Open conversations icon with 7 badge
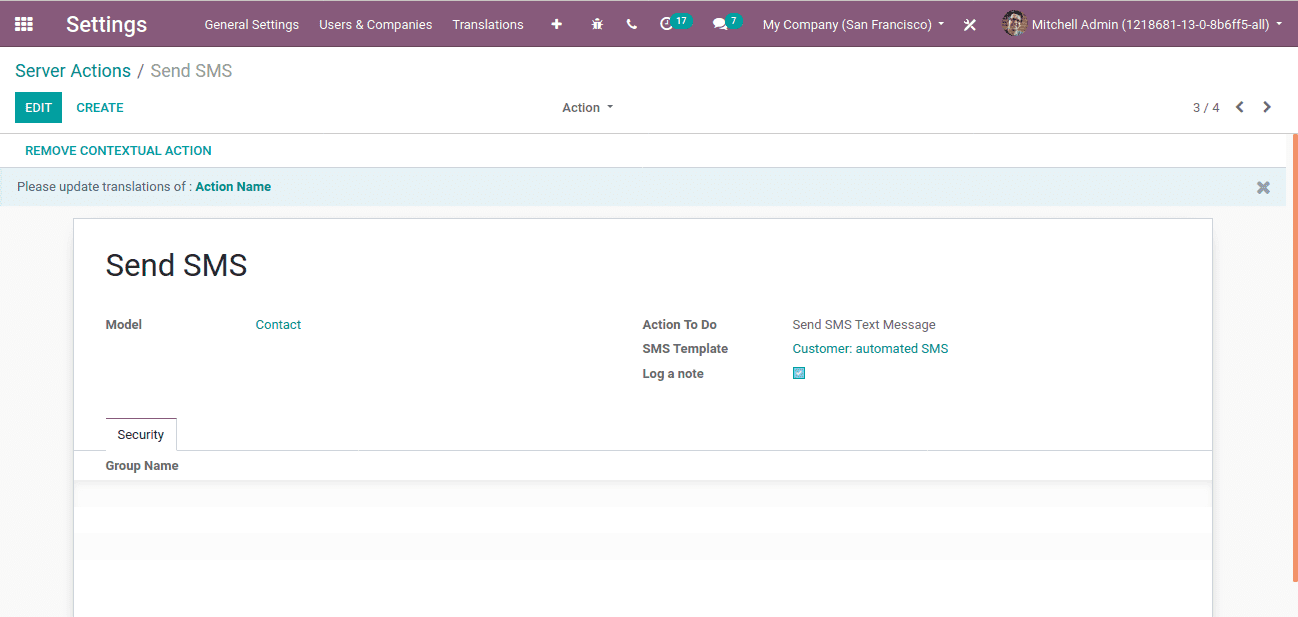Screen dimensions: 1298x617 pyautogui.click(x=727, y=23)
